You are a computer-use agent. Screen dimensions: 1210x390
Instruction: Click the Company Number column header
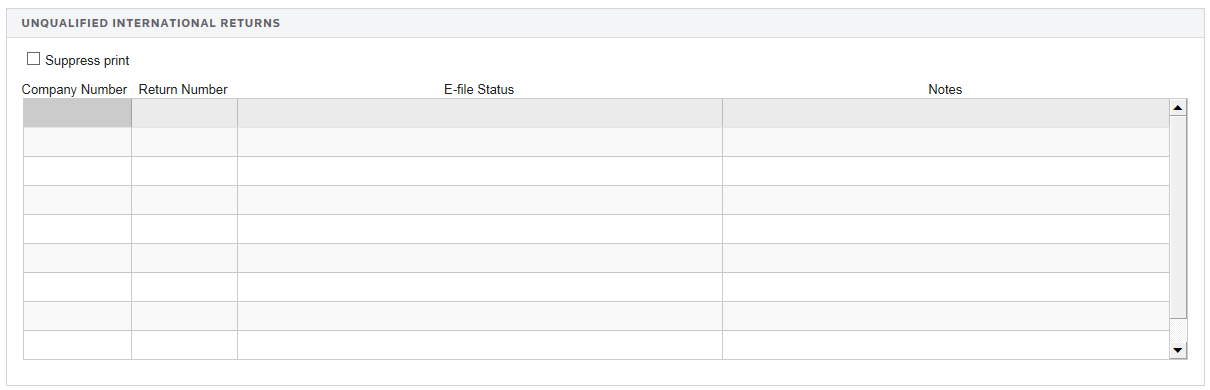pos(75,90)
